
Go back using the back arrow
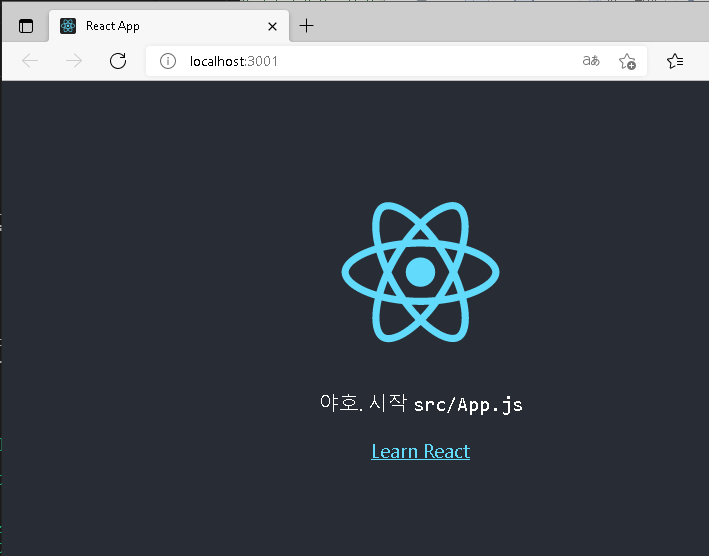click(30, 61)
